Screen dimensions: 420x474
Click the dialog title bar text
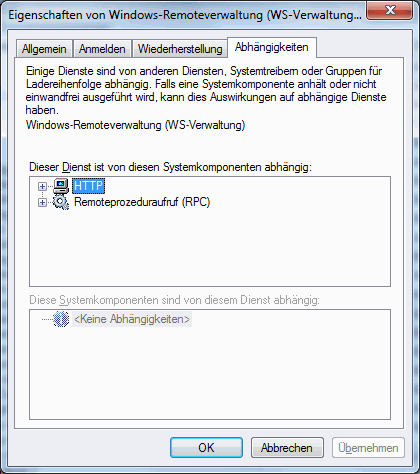tap(185, 15)
